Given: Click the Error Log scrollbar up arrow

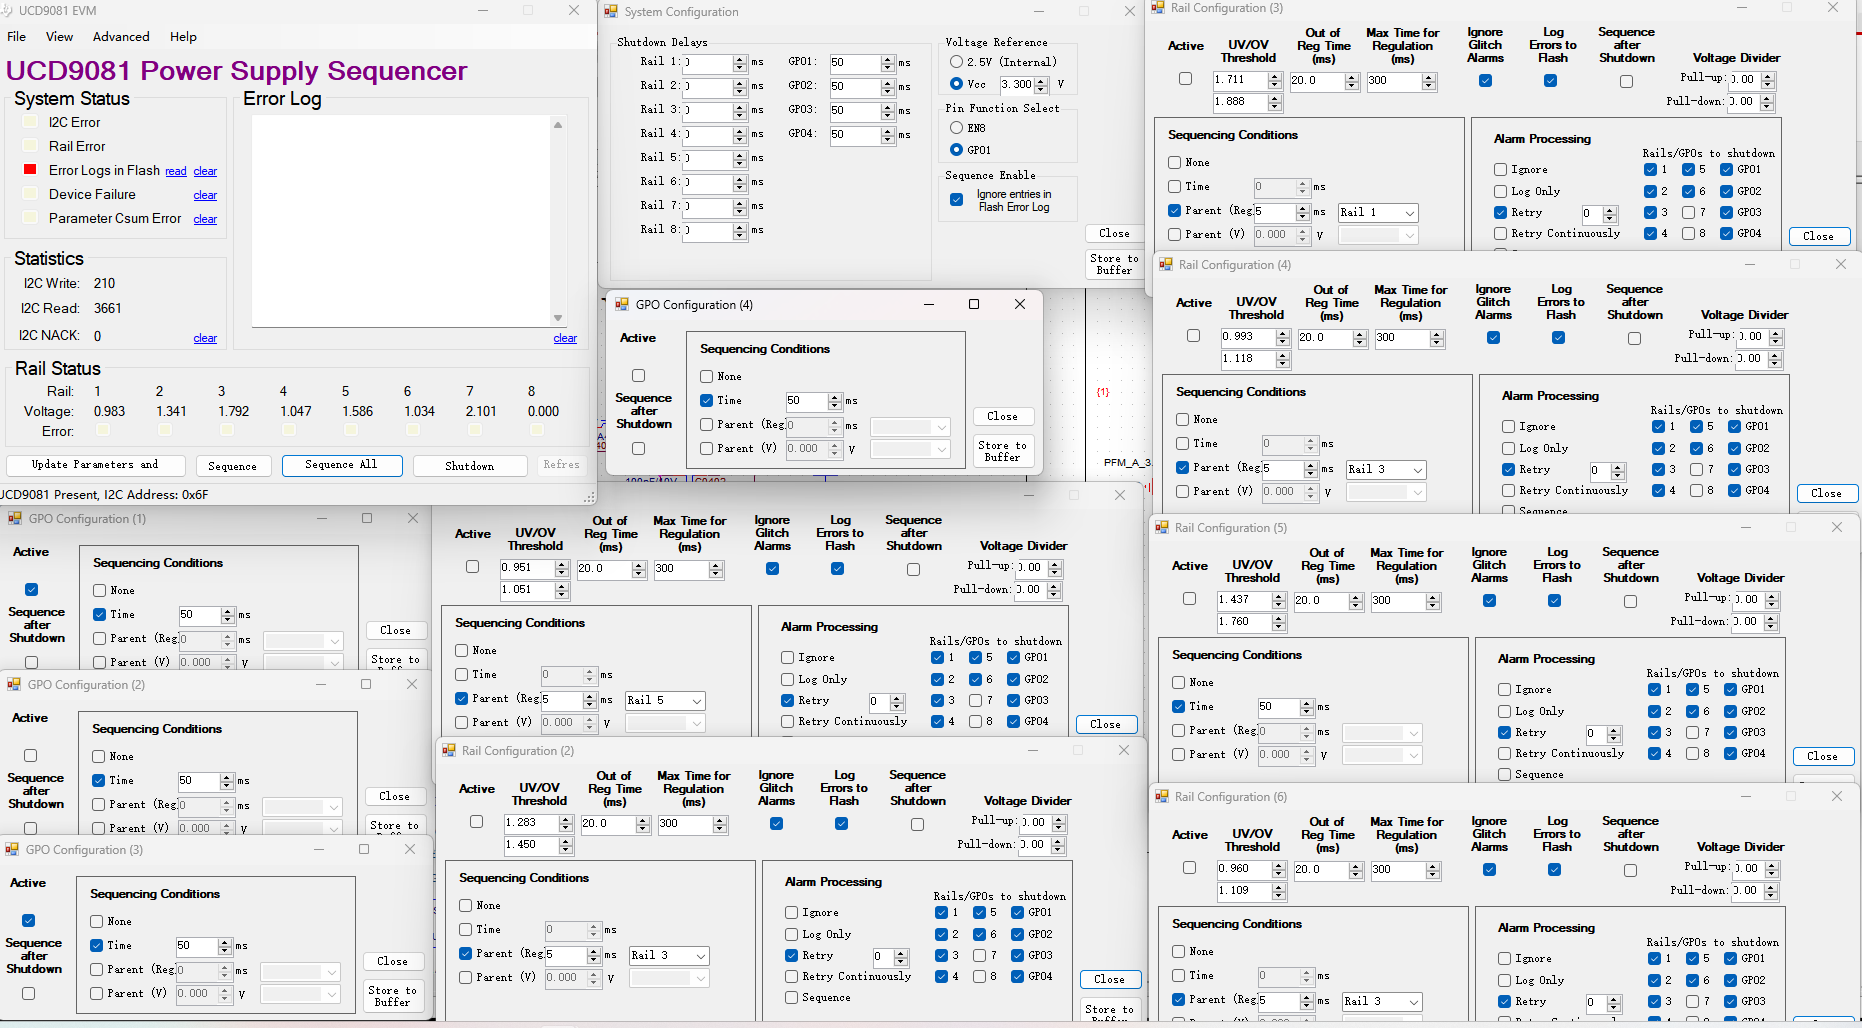Looking at the screenshot, I should (558, 125).
